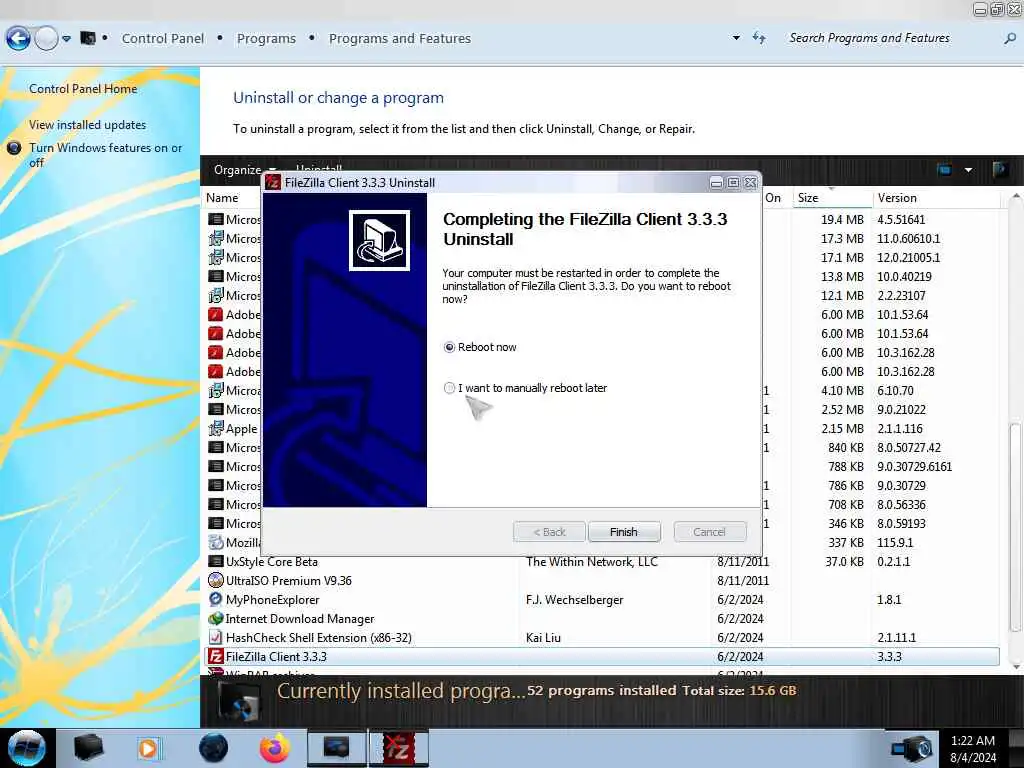
Task: Click the Kai Liu publisher cell
Action: click(x=543, y=637)
